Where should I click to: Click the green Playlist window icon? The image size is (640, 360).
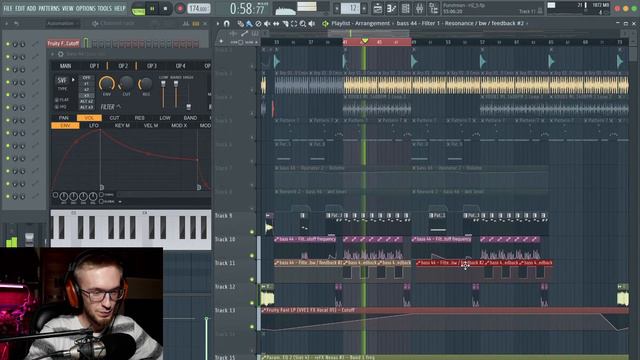[325, 24]
